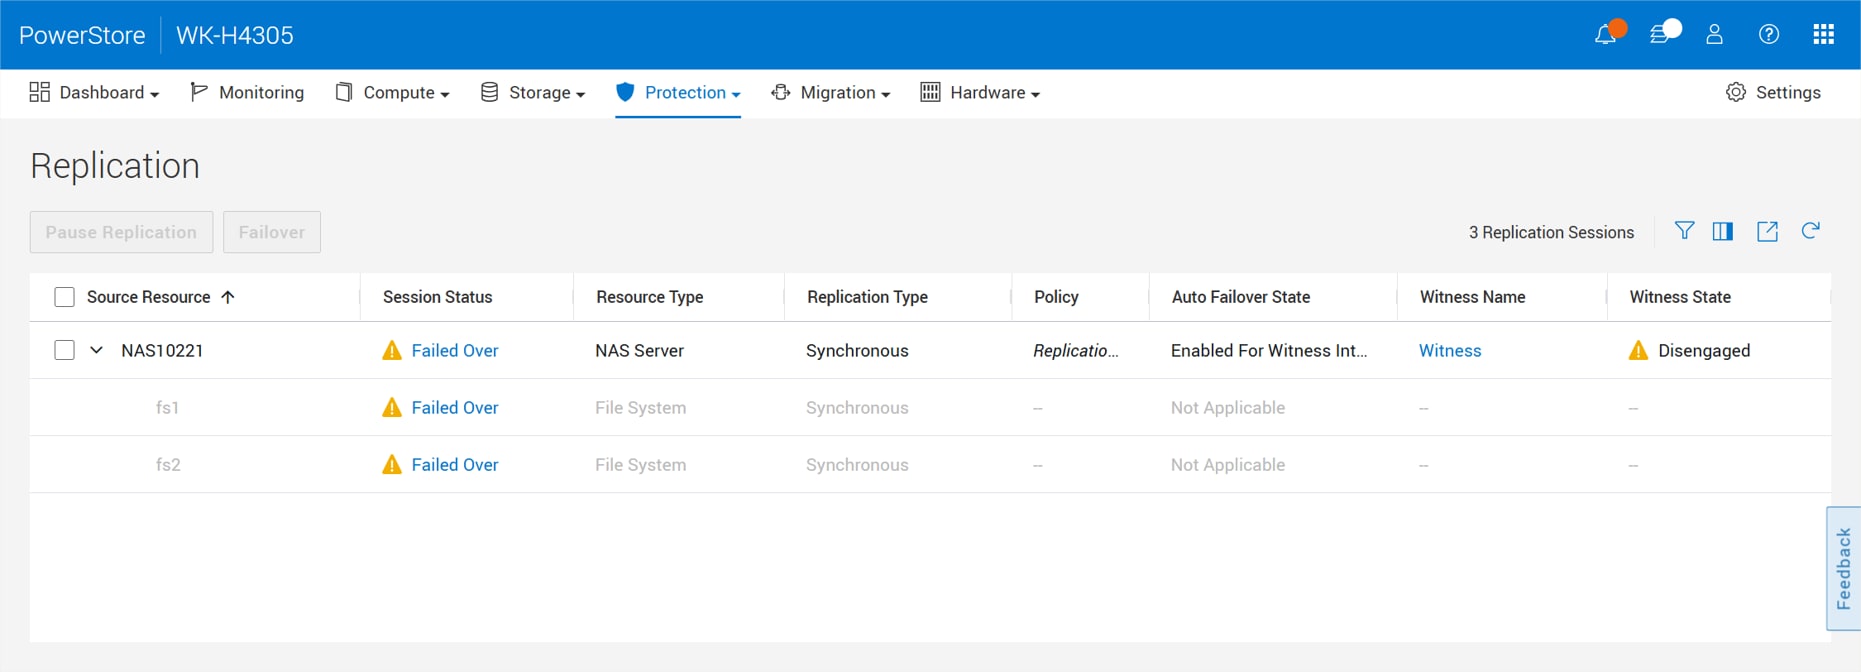
Task: Click the export table icon
Action: click(1767, 231)
